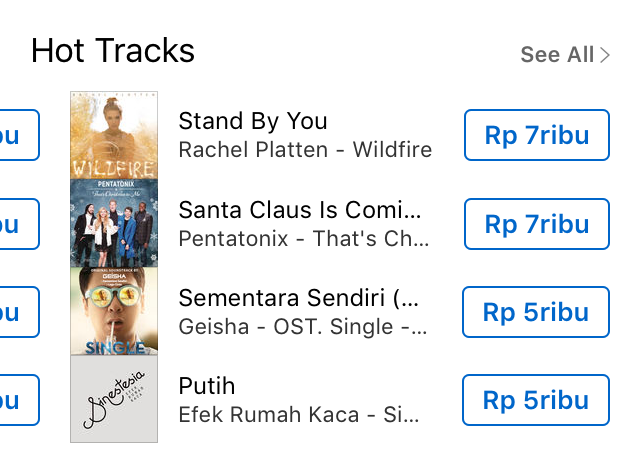Image resolution: width=640 pixels, height=471 pixels.
Task: Buy Stand By You for Rp 7ribu
Action: point(537,135)
